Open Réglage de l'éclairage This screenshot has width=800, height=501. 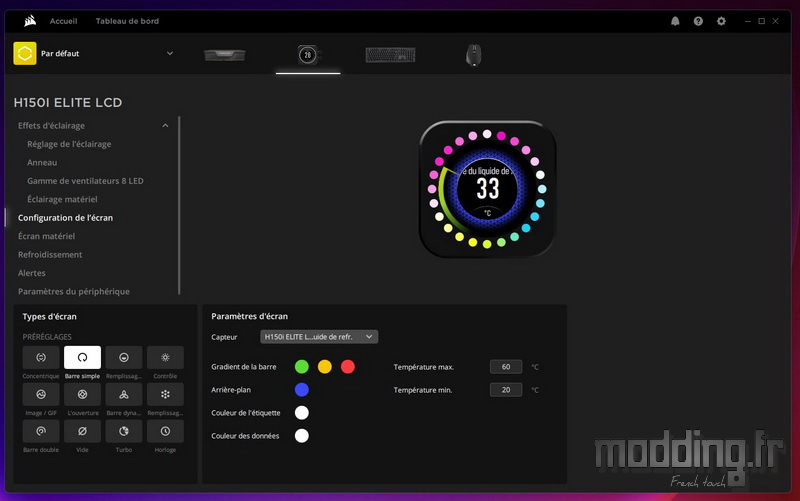(x=69, y=144)
